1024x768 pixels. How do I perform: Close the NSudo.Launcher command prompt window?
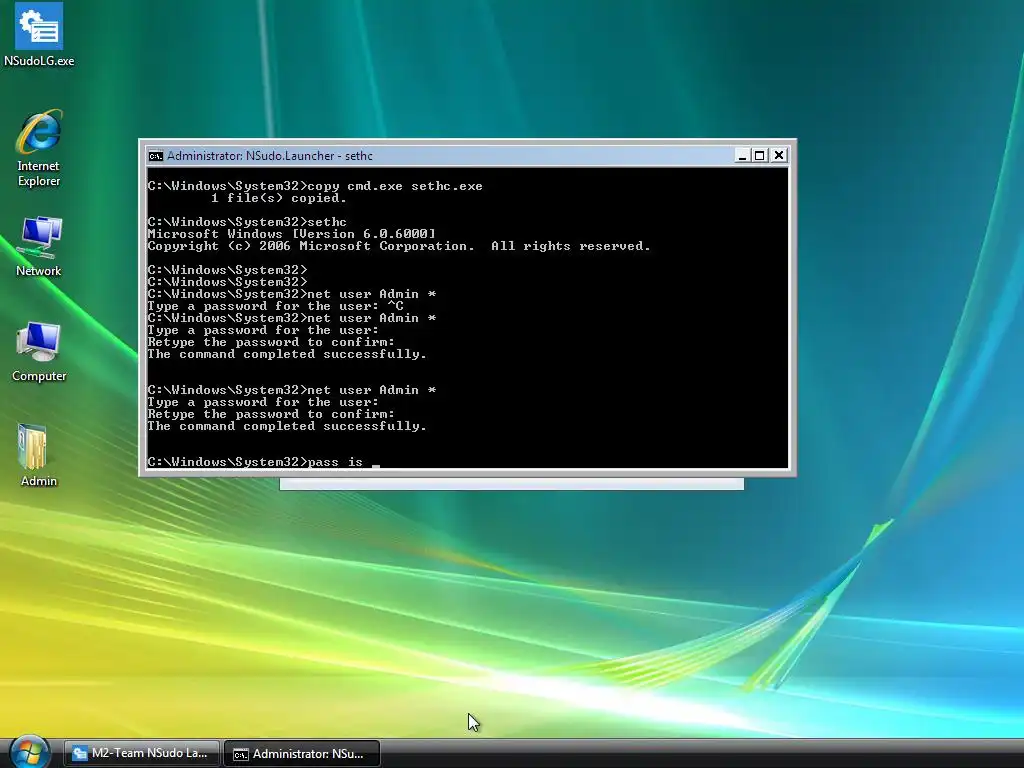778,155
